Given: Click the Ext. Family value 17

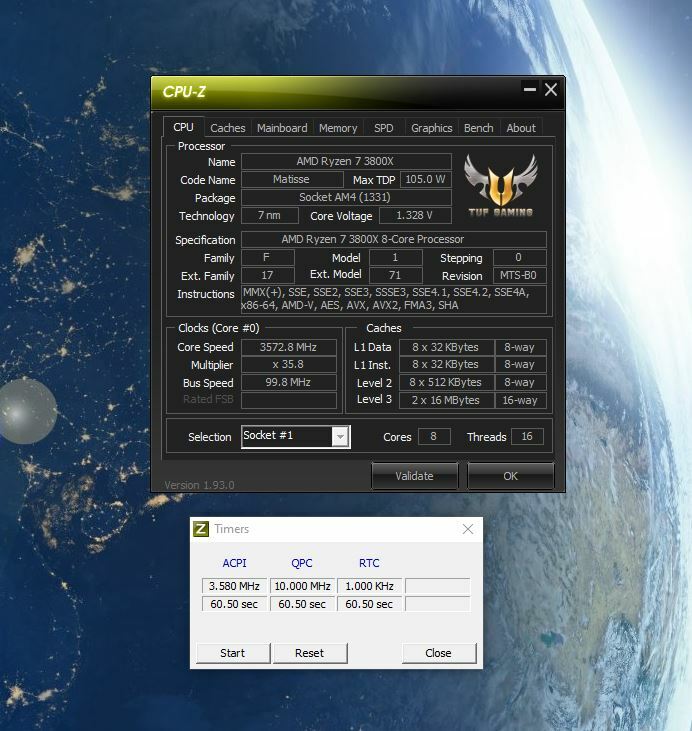Looking at the screenshot, I should click(x=267, y=275).
